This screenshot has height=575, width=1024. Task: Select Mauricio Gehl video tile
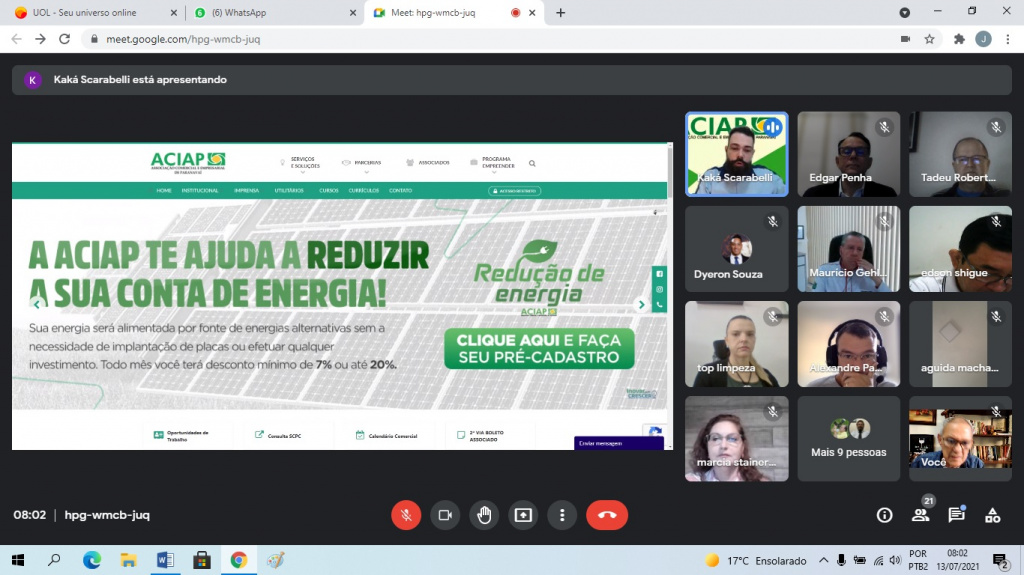848,249
